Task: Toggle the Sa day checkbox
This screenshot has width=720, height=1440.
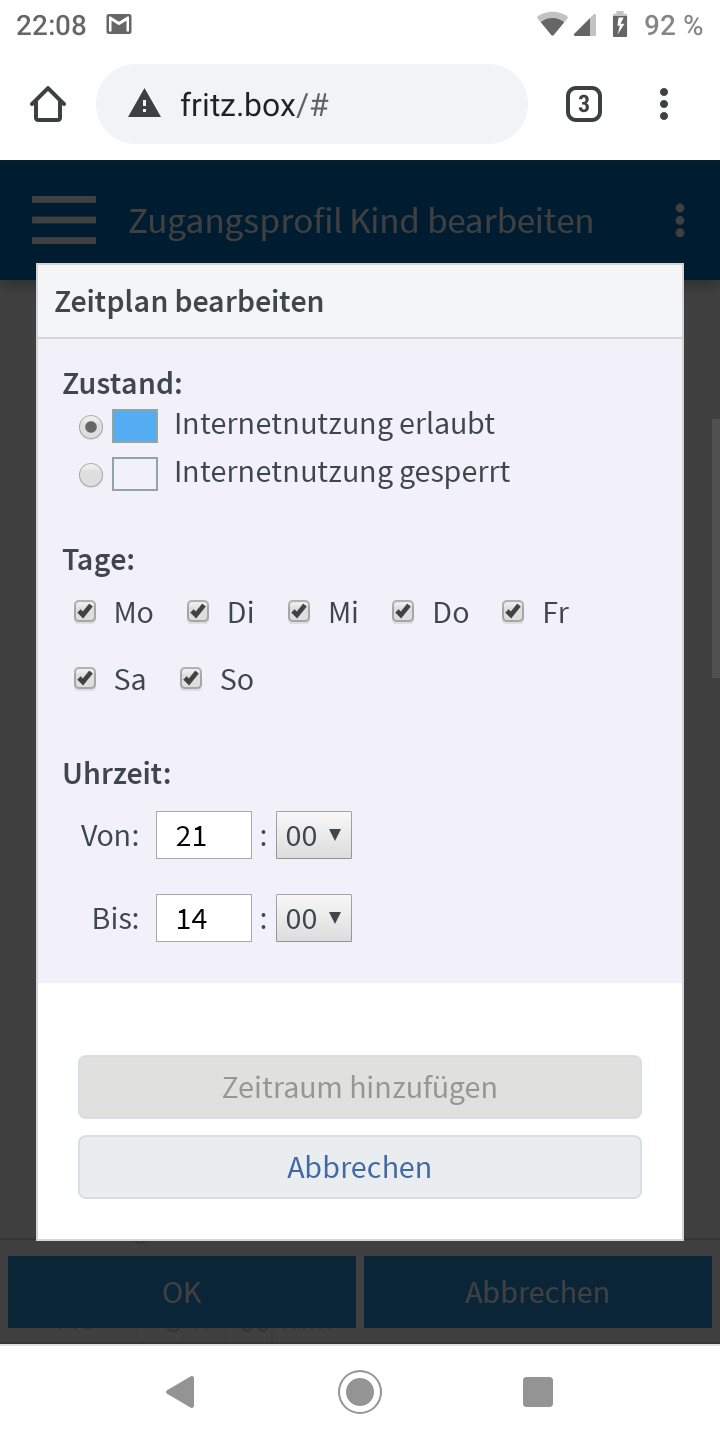Action: coord(85,679)
